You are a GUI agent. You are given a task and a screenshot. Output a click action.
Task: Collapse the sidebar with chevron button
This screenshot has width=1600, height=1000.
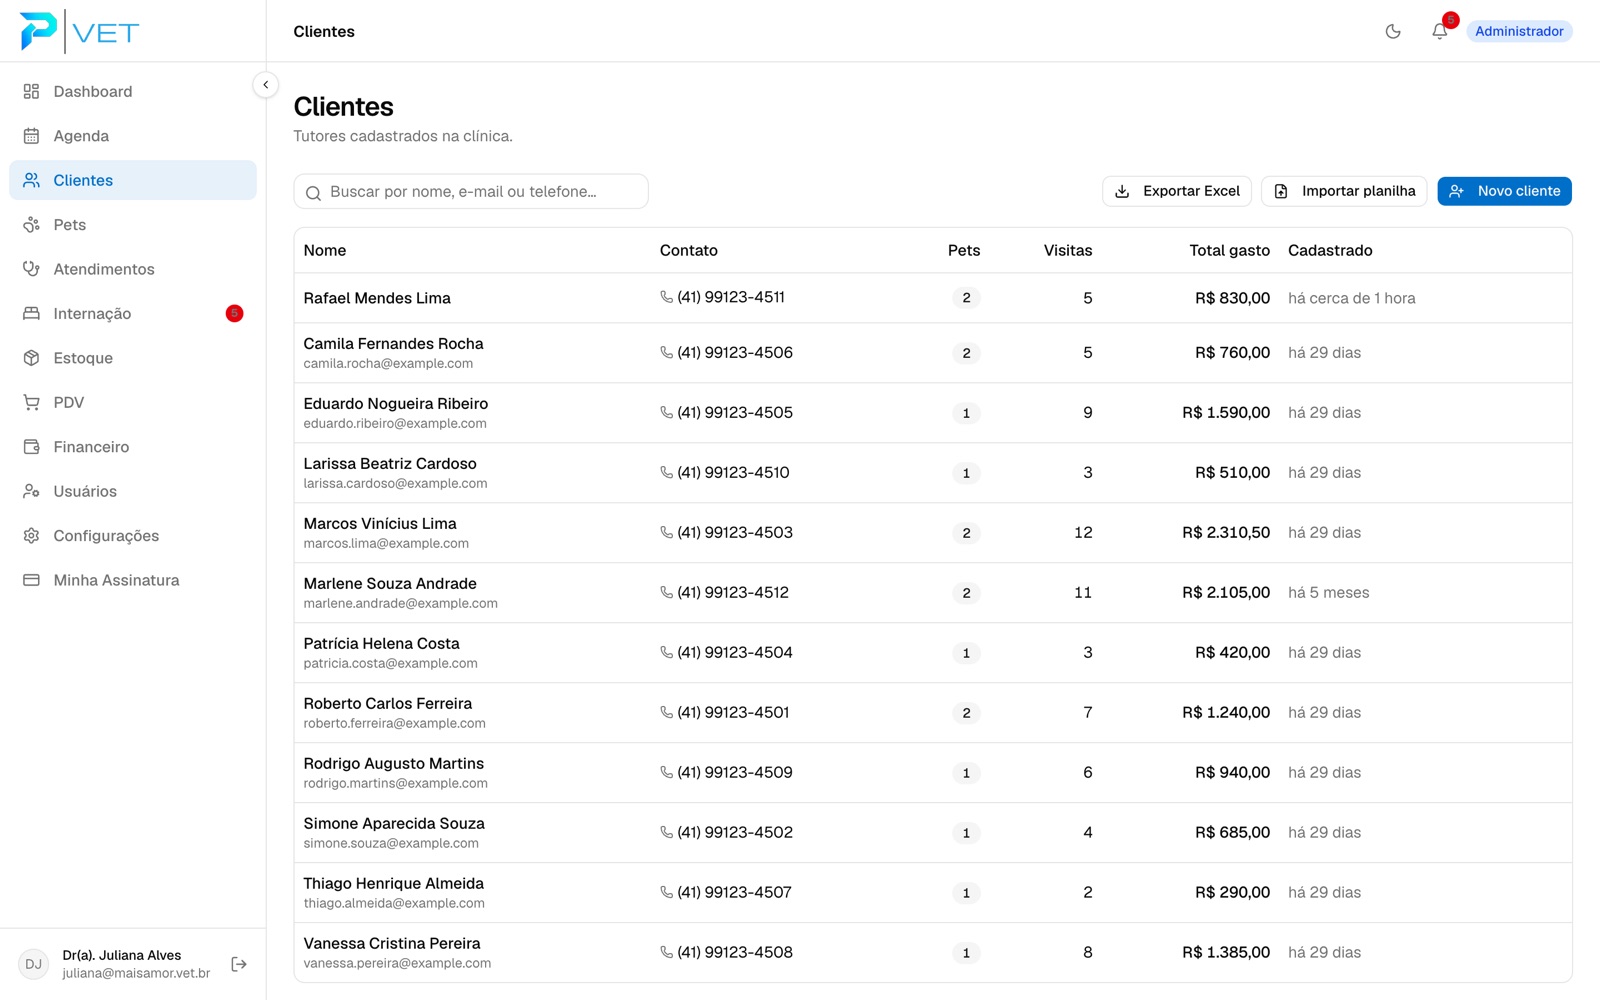point(265,85)
